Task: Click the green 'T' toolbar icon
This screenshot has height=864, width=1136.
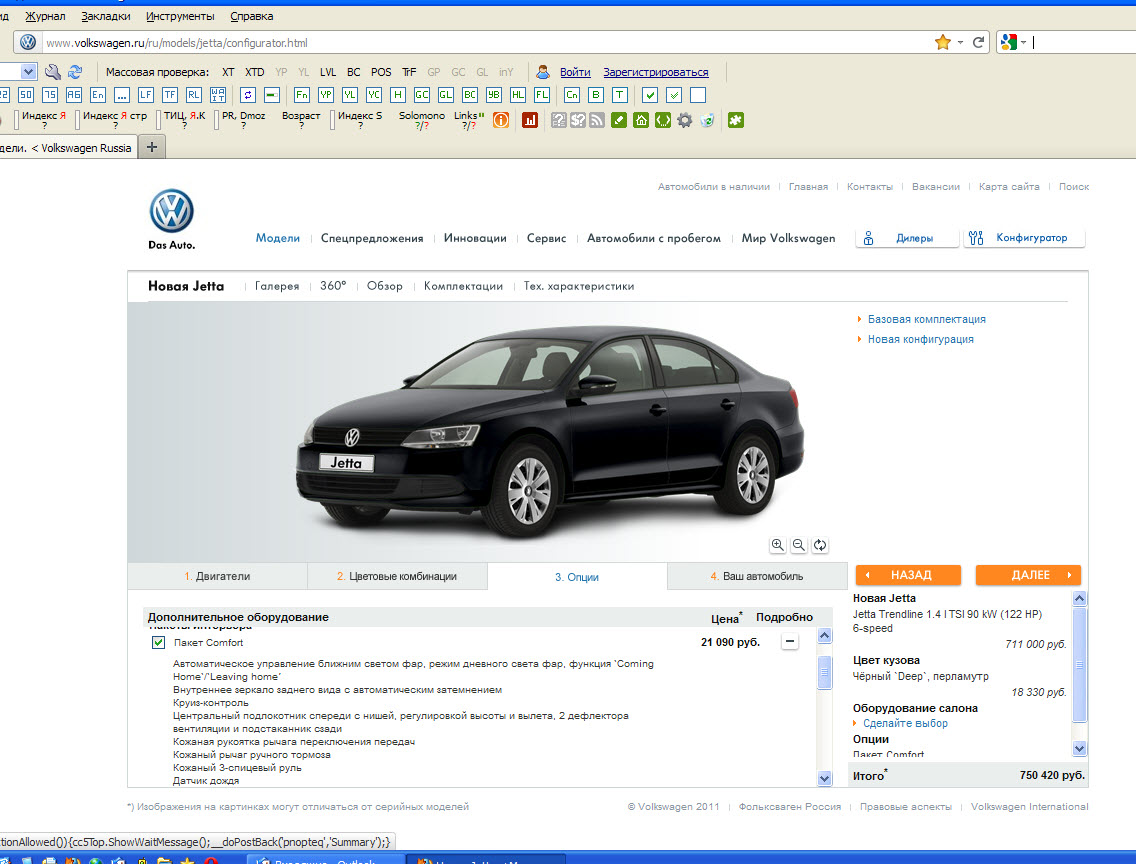Action: coord(619,95)
